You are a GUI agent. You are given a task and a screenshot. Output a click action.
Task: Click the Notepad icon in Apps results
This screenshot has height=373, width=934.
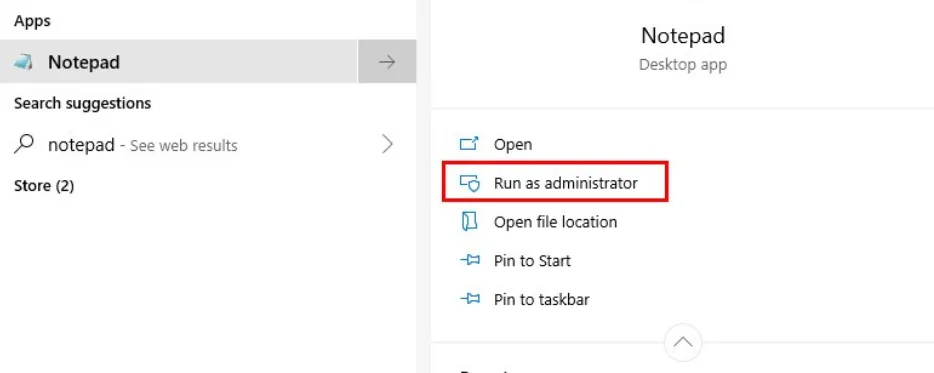(23, 62)
